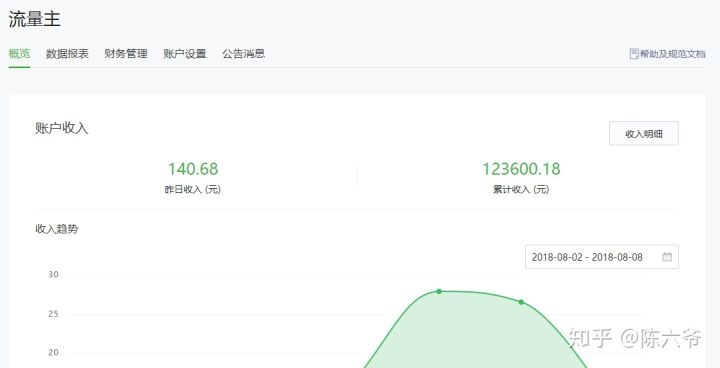Click the 昨日收入 (元) label

click(x=193, y=189)
